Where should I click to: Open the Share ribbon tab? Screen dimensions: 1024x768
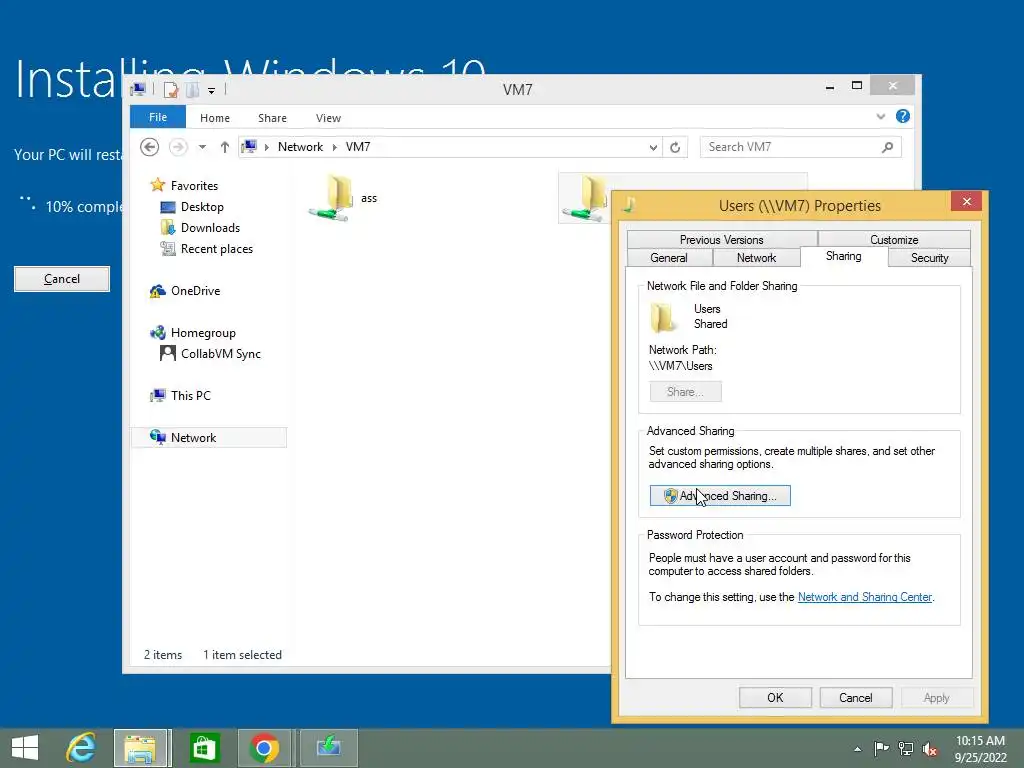pos(272,118)
